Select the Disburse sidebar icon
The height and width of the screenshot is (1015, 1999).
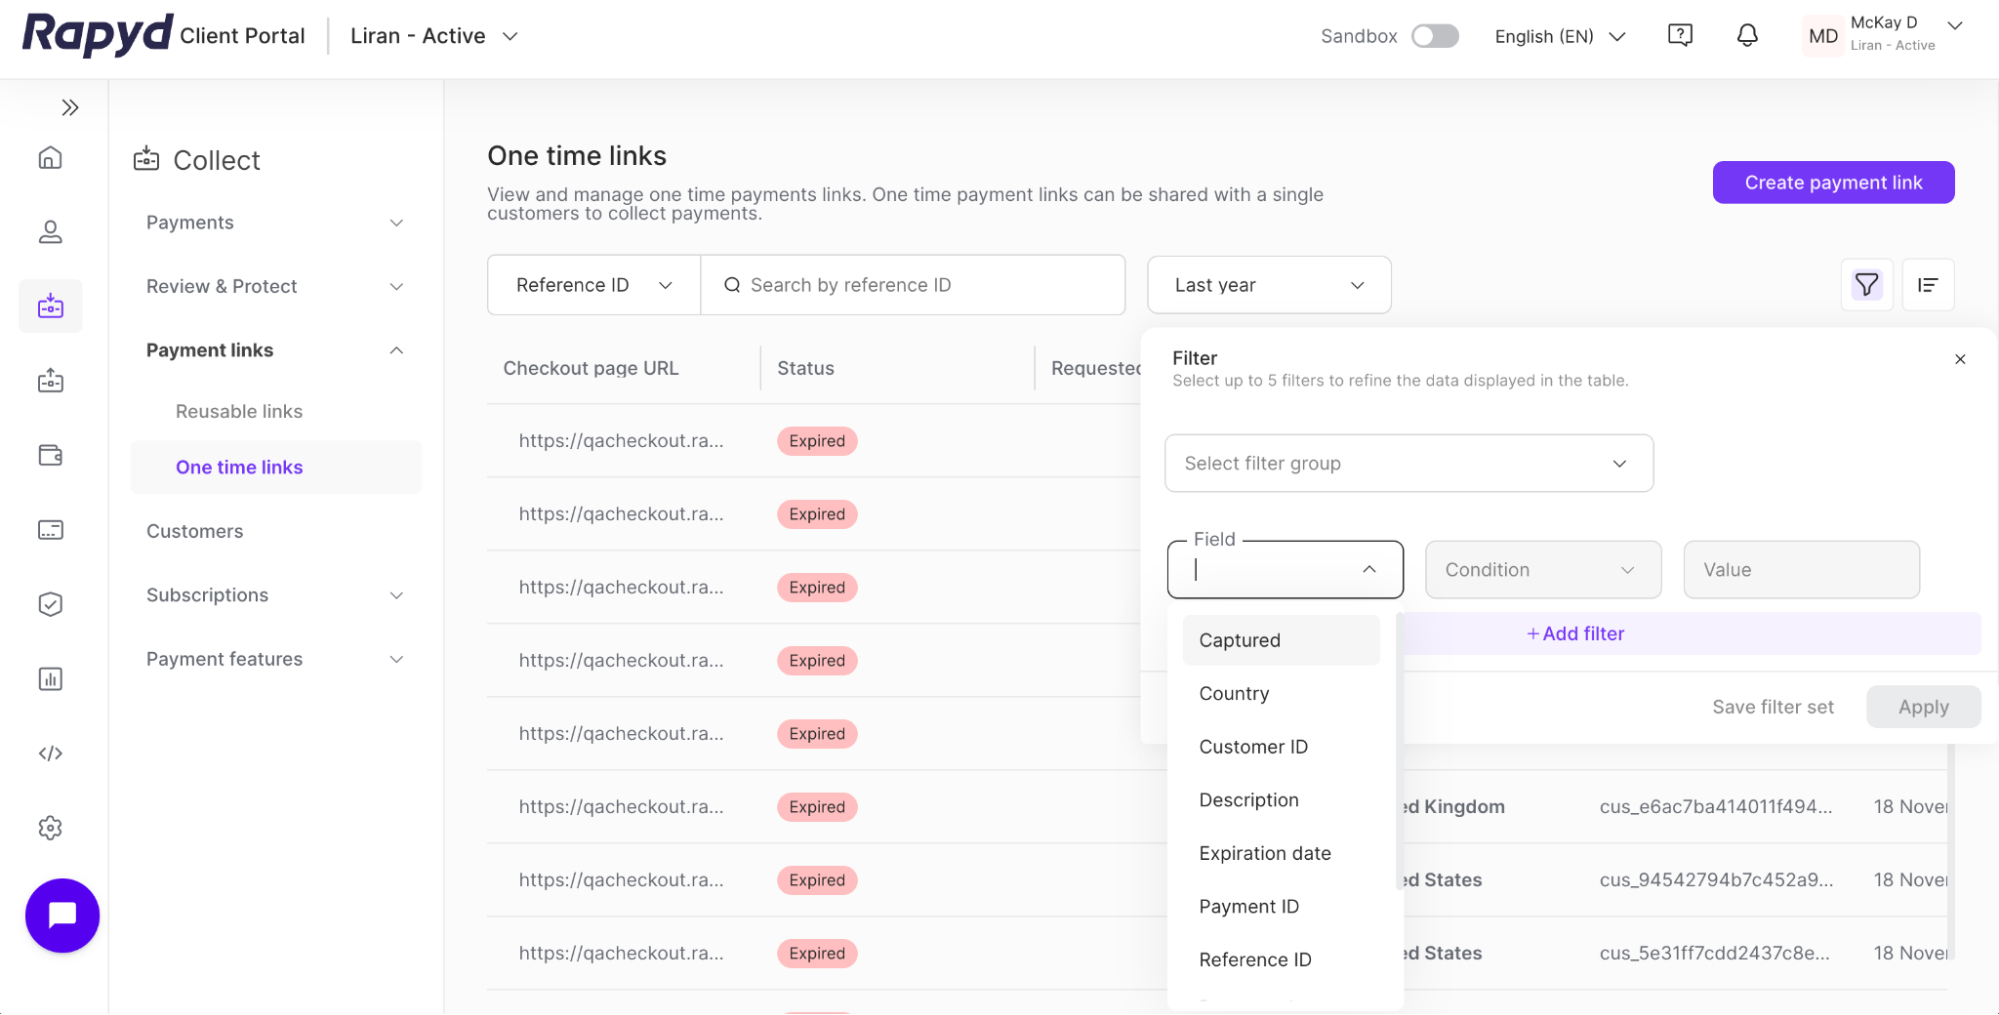50,380
